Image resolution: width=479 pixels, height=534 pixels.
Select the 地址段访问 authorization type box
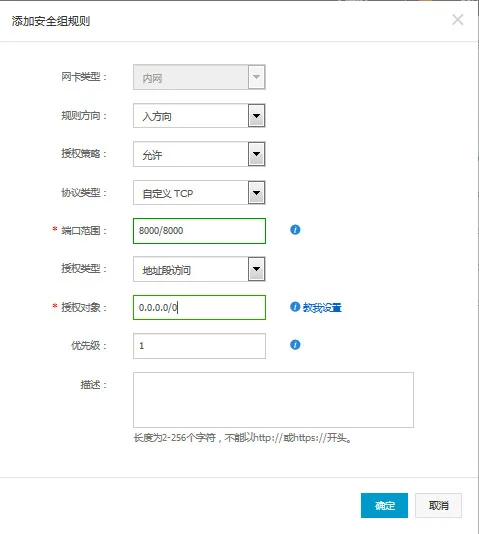[x=199, y=269]
